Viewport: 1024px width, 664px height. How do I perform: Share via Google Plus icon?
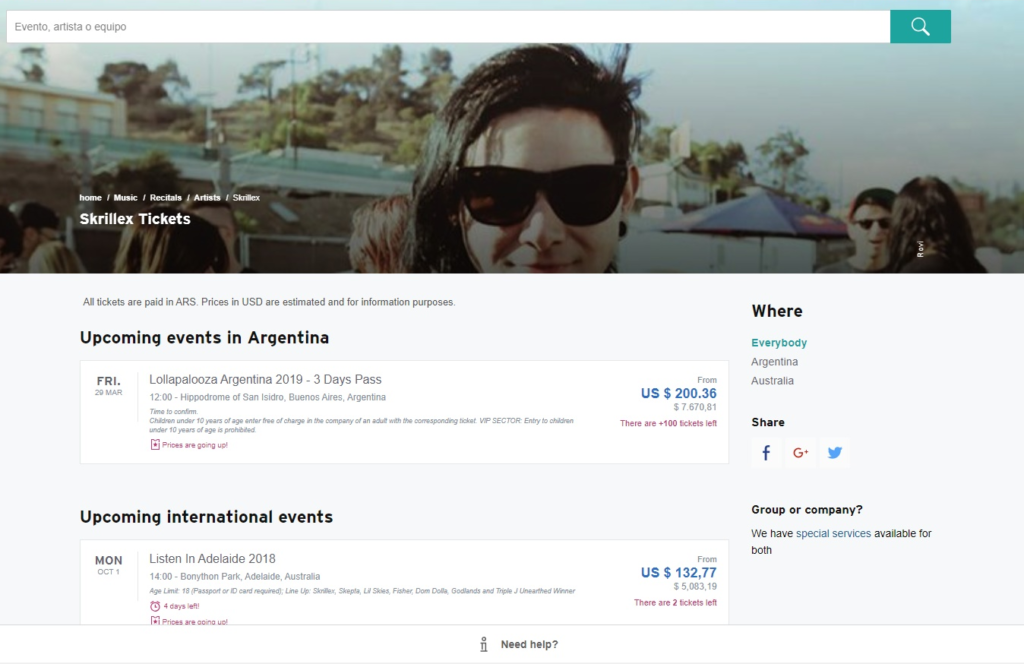pyautogui.click(x=800, y=453)
